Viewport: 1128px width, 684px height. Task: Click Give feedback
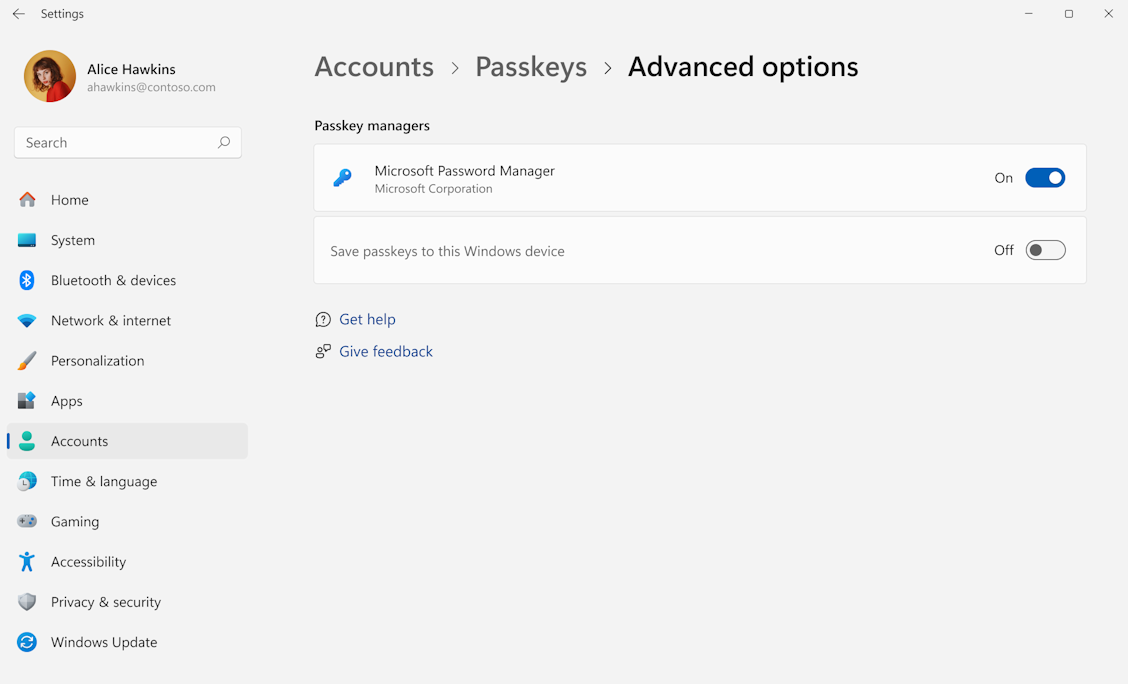(385, 351)
